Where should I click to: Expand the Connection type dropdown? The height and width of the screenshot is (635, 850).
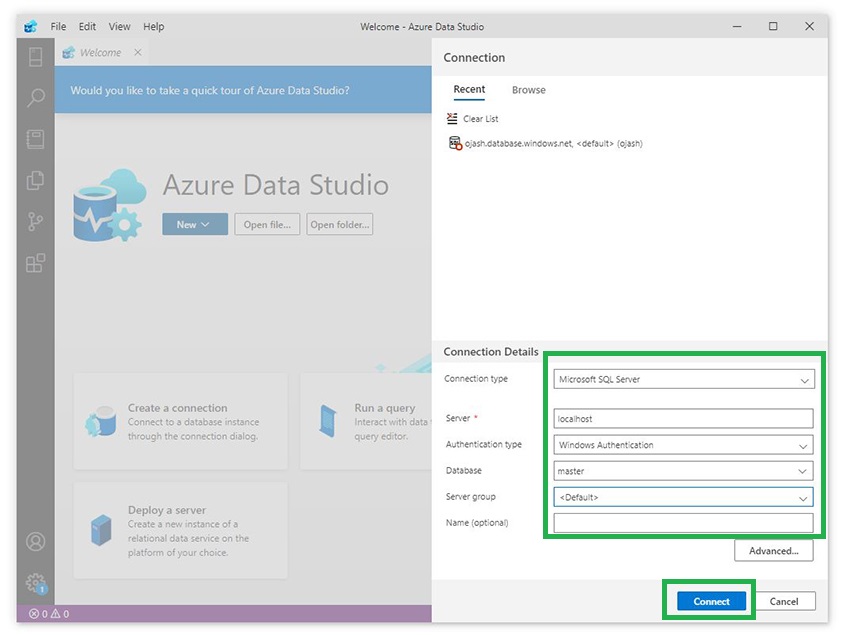point(683,379)
